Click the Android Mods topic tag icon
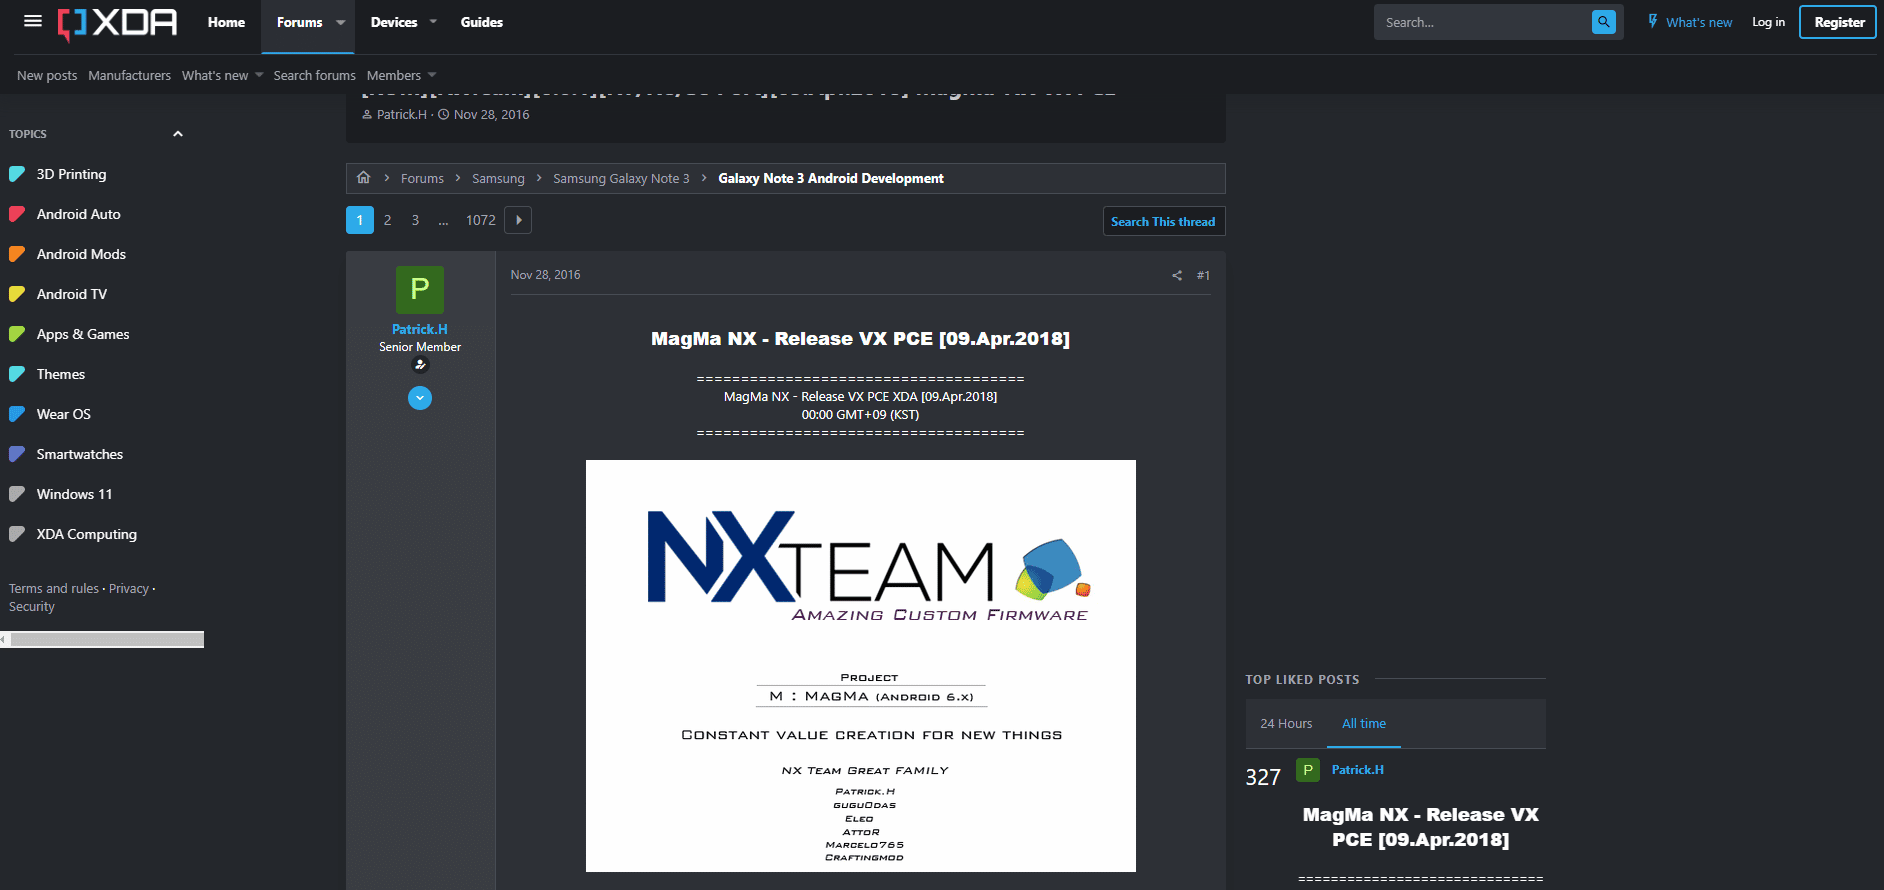The image size is (1884, 890). click(17, 254)
